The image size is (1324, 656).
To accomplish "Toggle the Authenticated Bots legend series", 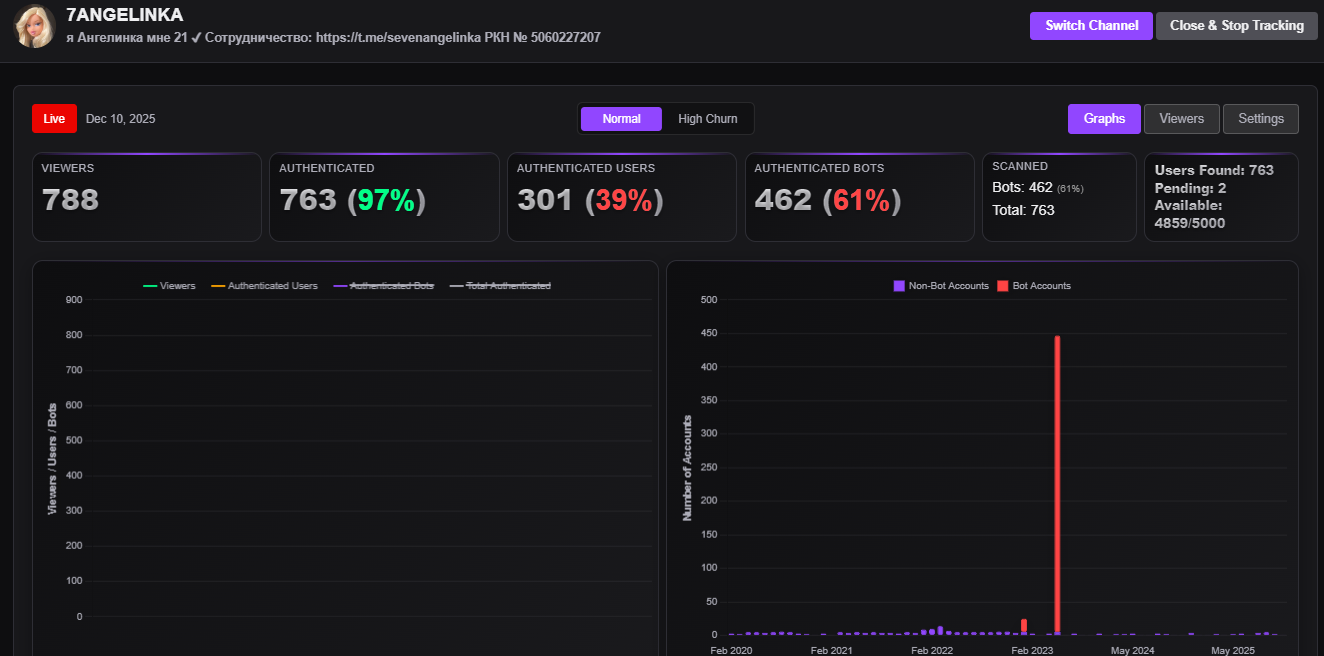I will (x=383, y=286).
